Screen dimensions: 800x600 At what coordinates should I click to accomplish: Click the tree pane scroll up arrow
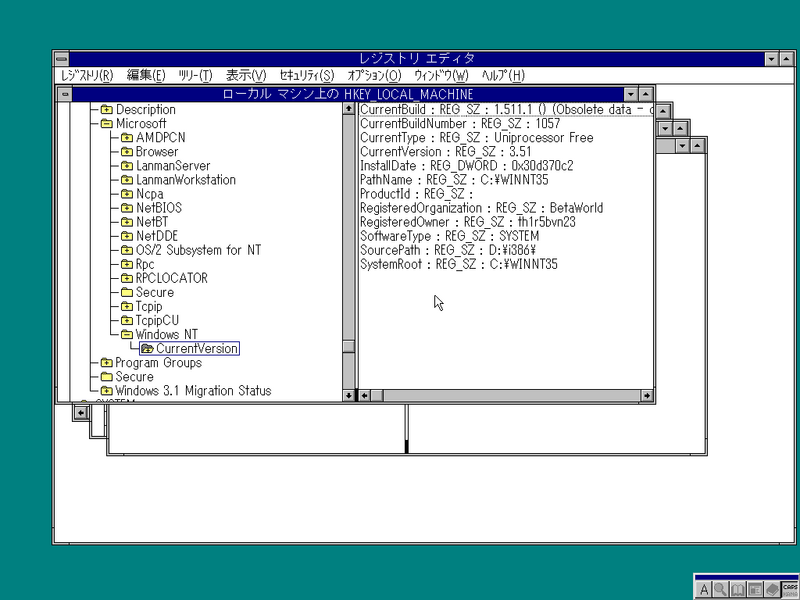349,108
